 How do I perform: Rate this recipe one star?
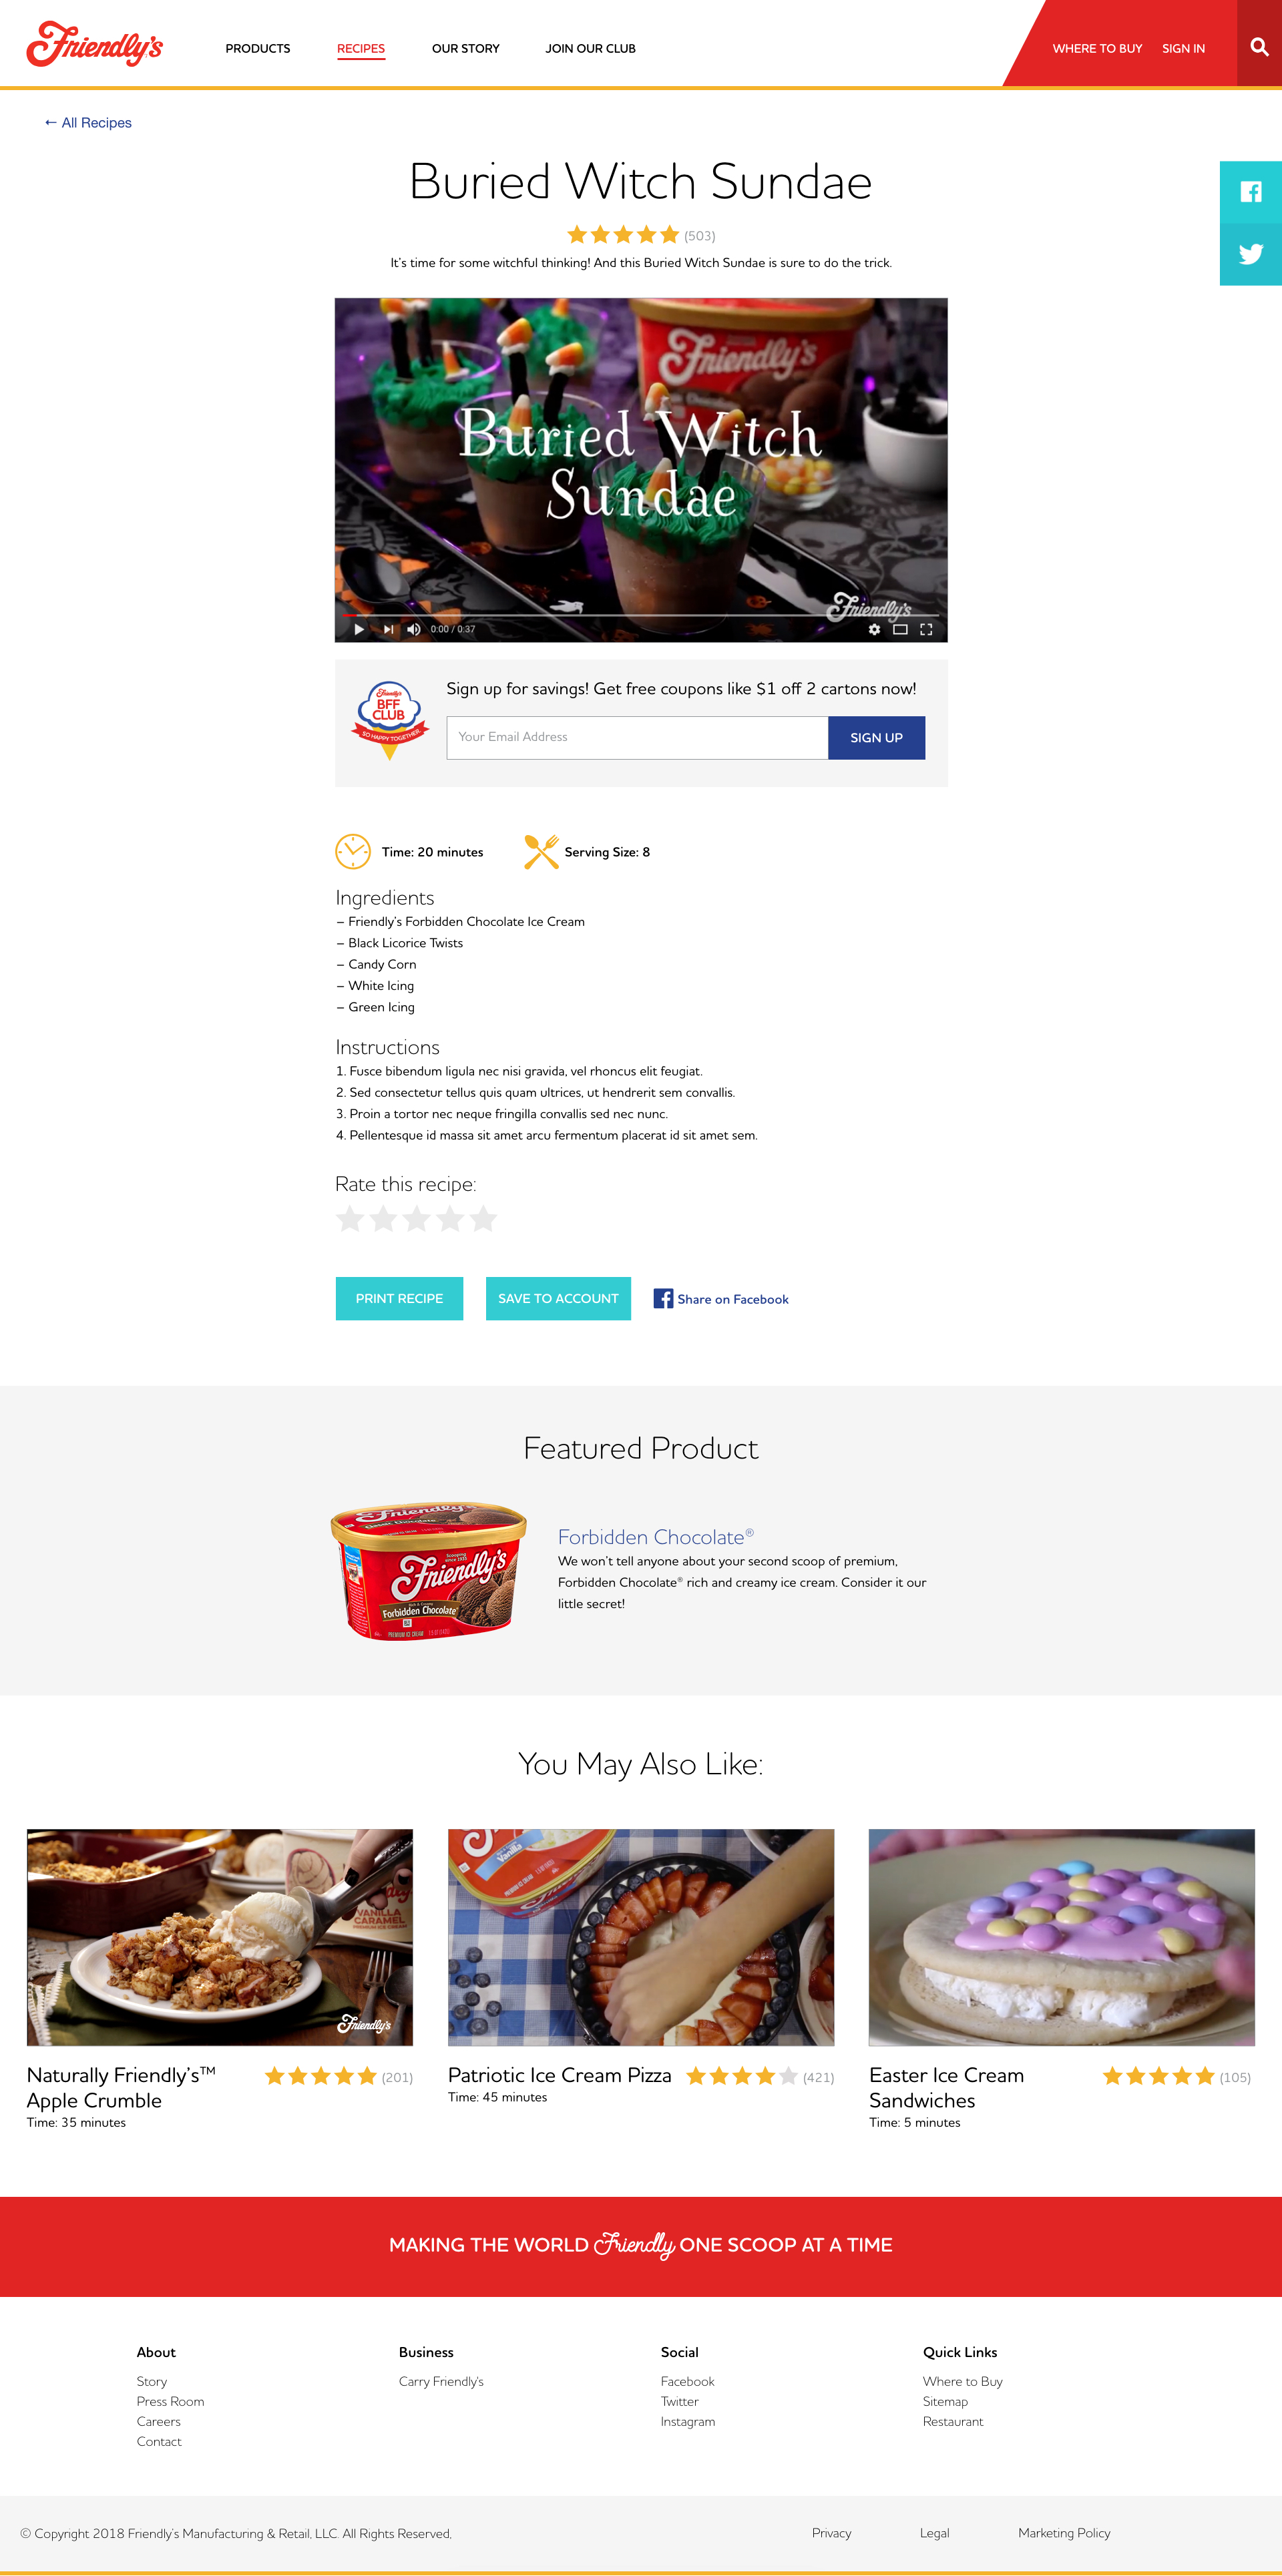[x=350, y=1218]
